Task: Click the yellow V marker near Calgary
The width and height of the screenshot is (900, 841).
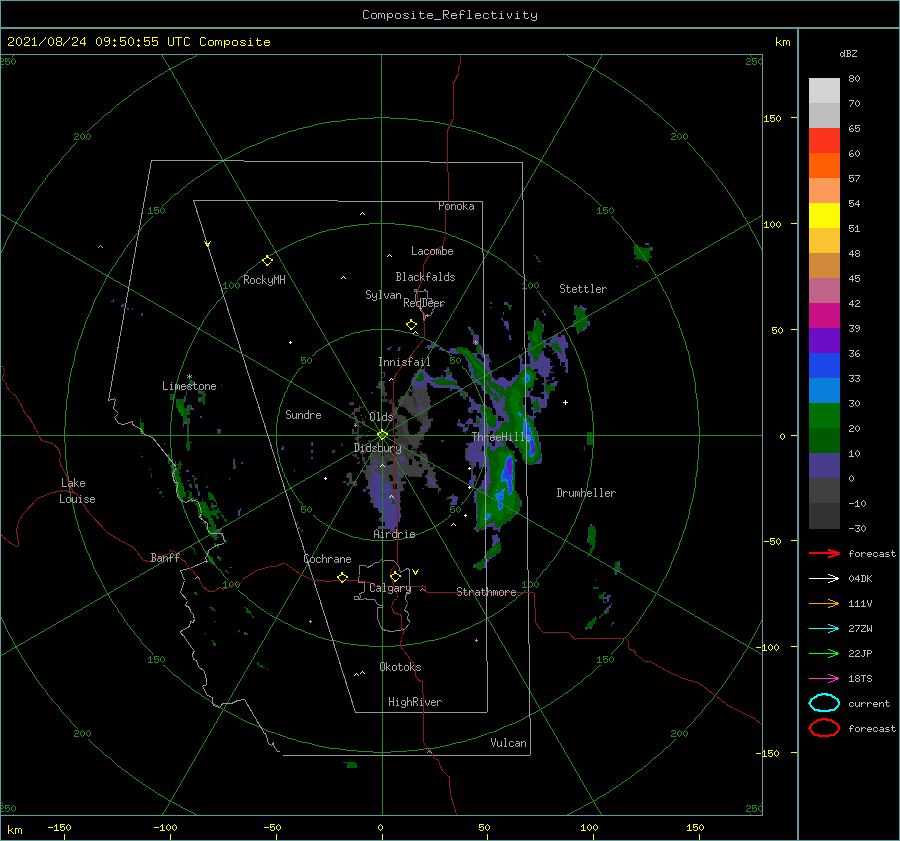Action: coord(416,572)
